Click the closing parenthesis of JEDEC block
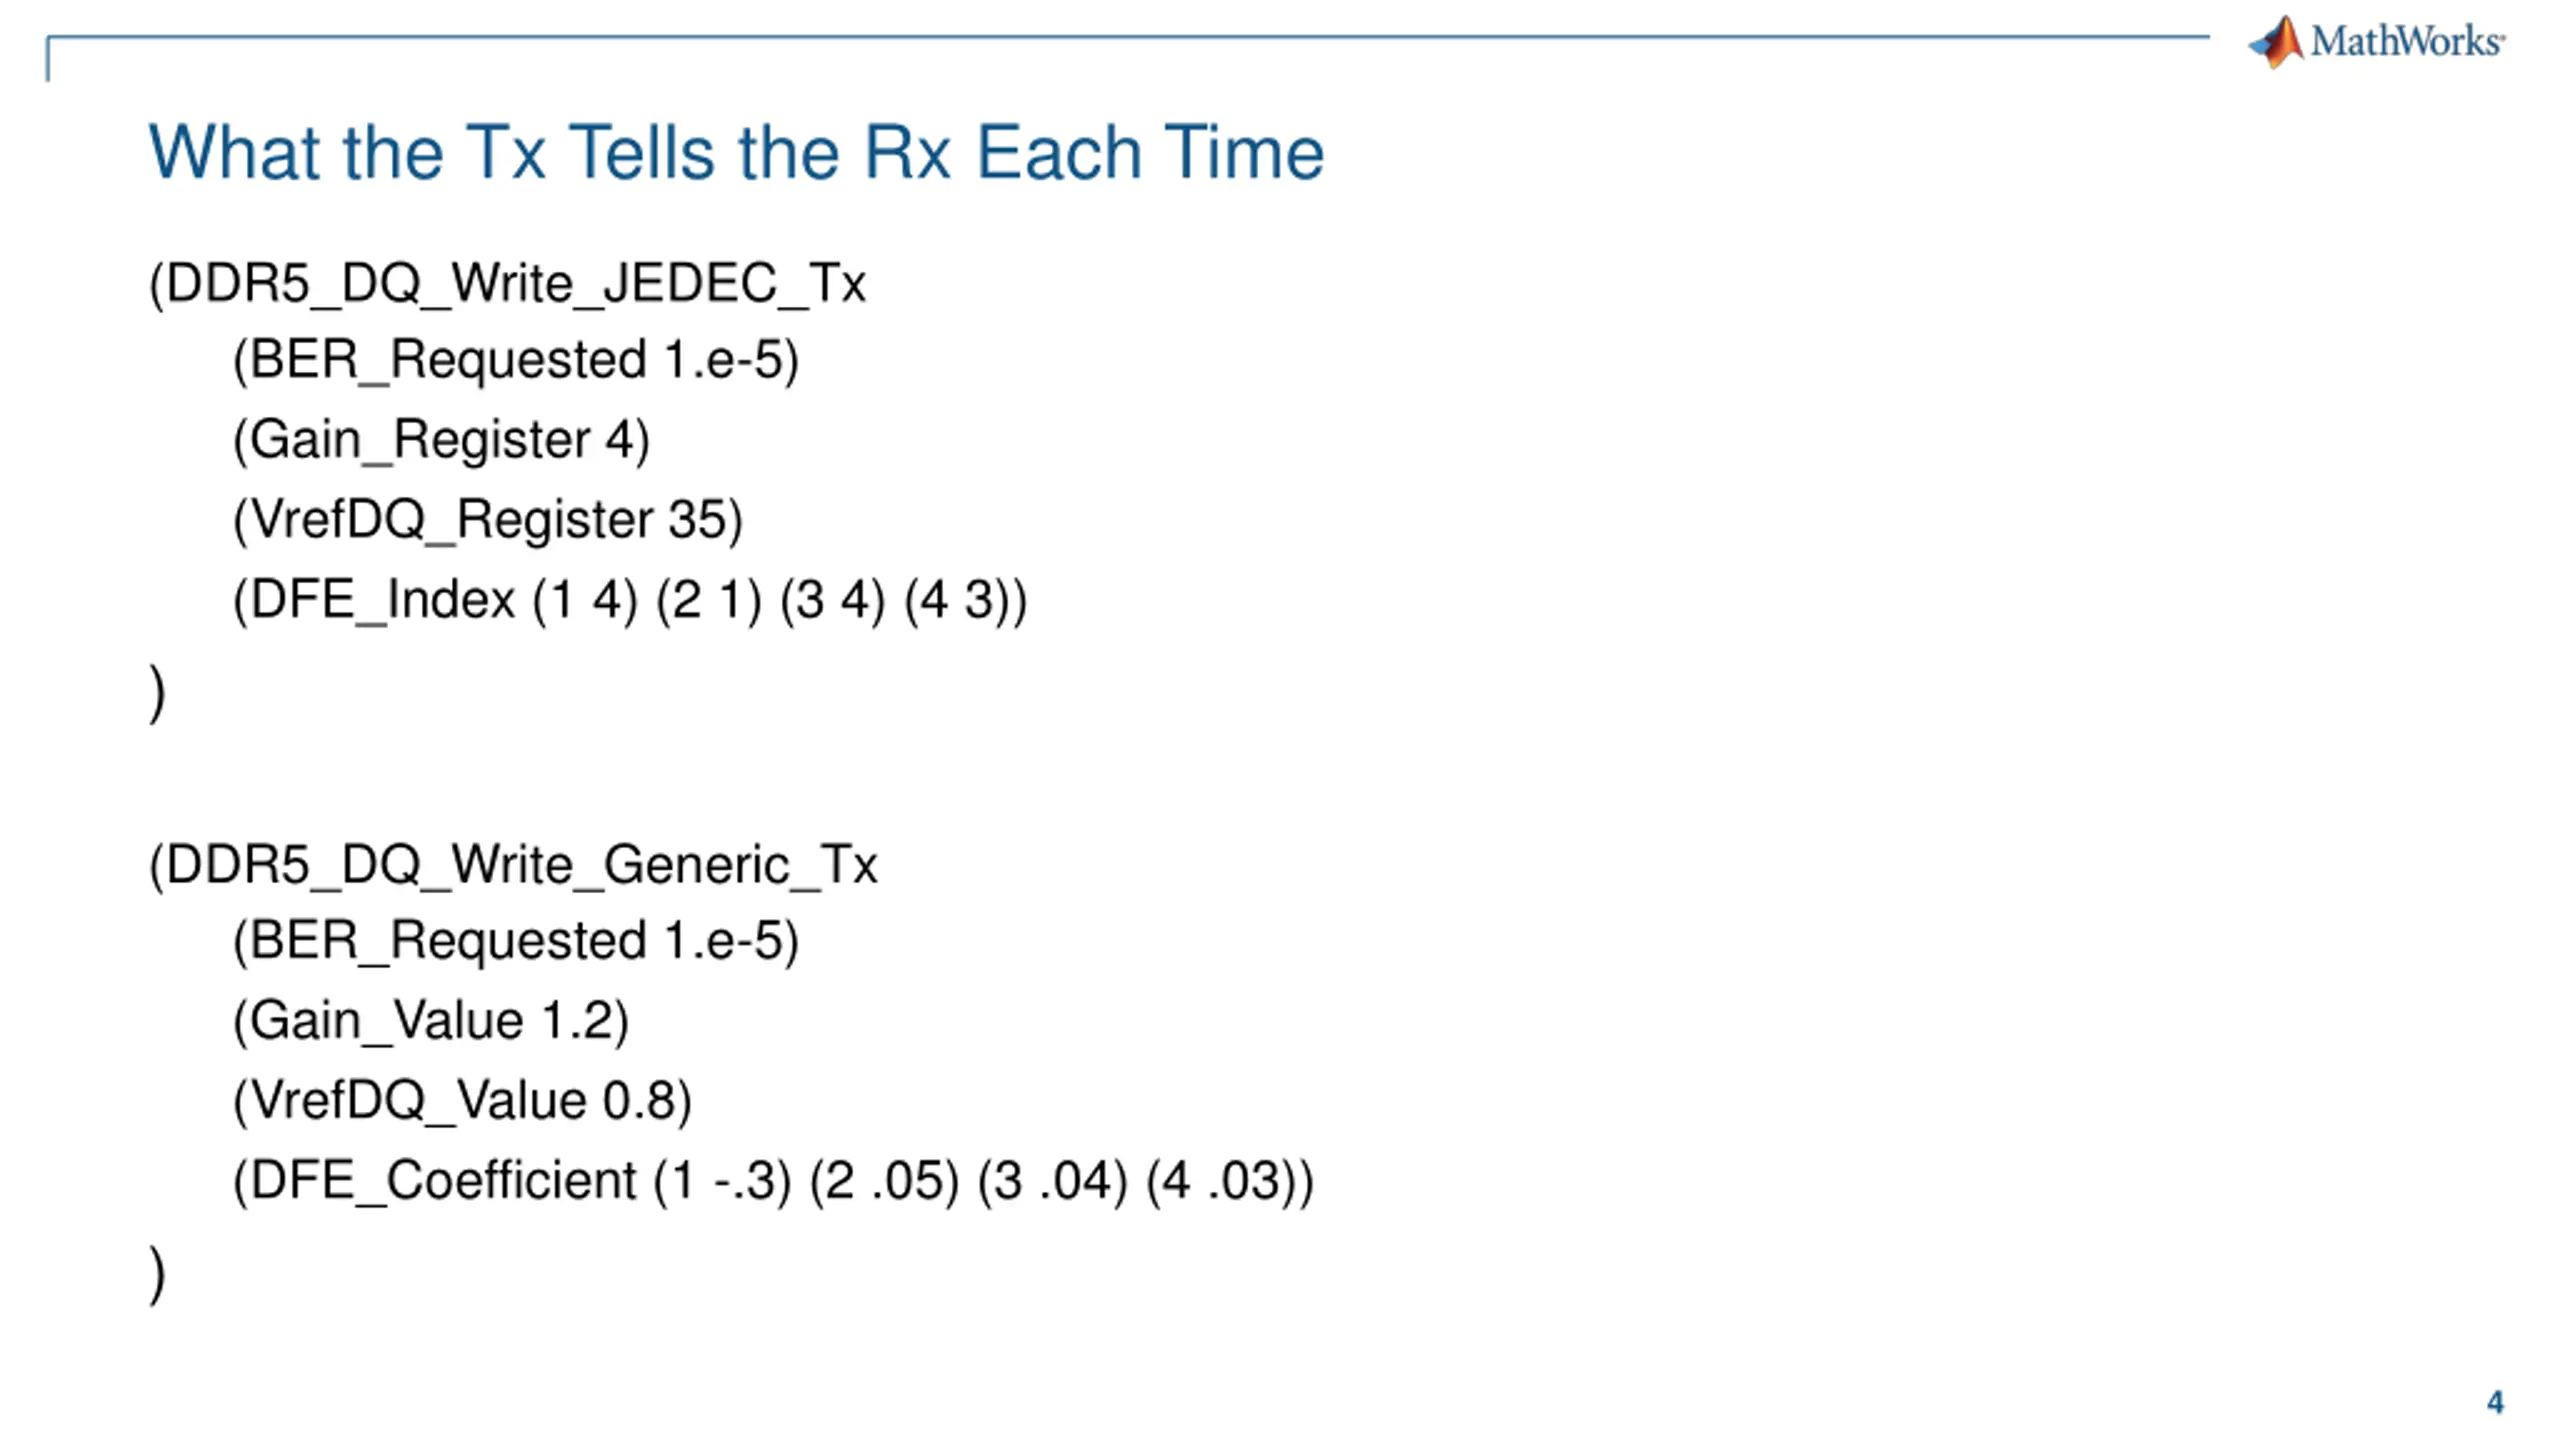The width and height of the screenshot is (2560, 1440). 157,693
